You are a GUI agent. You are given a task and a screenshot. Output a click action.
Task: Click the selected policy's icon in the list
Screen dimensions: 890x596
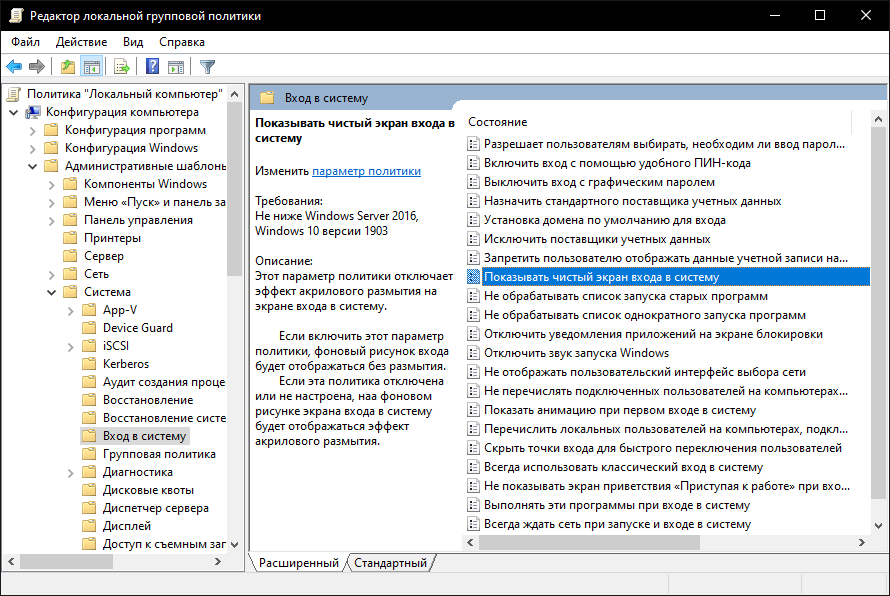[473, 277]
